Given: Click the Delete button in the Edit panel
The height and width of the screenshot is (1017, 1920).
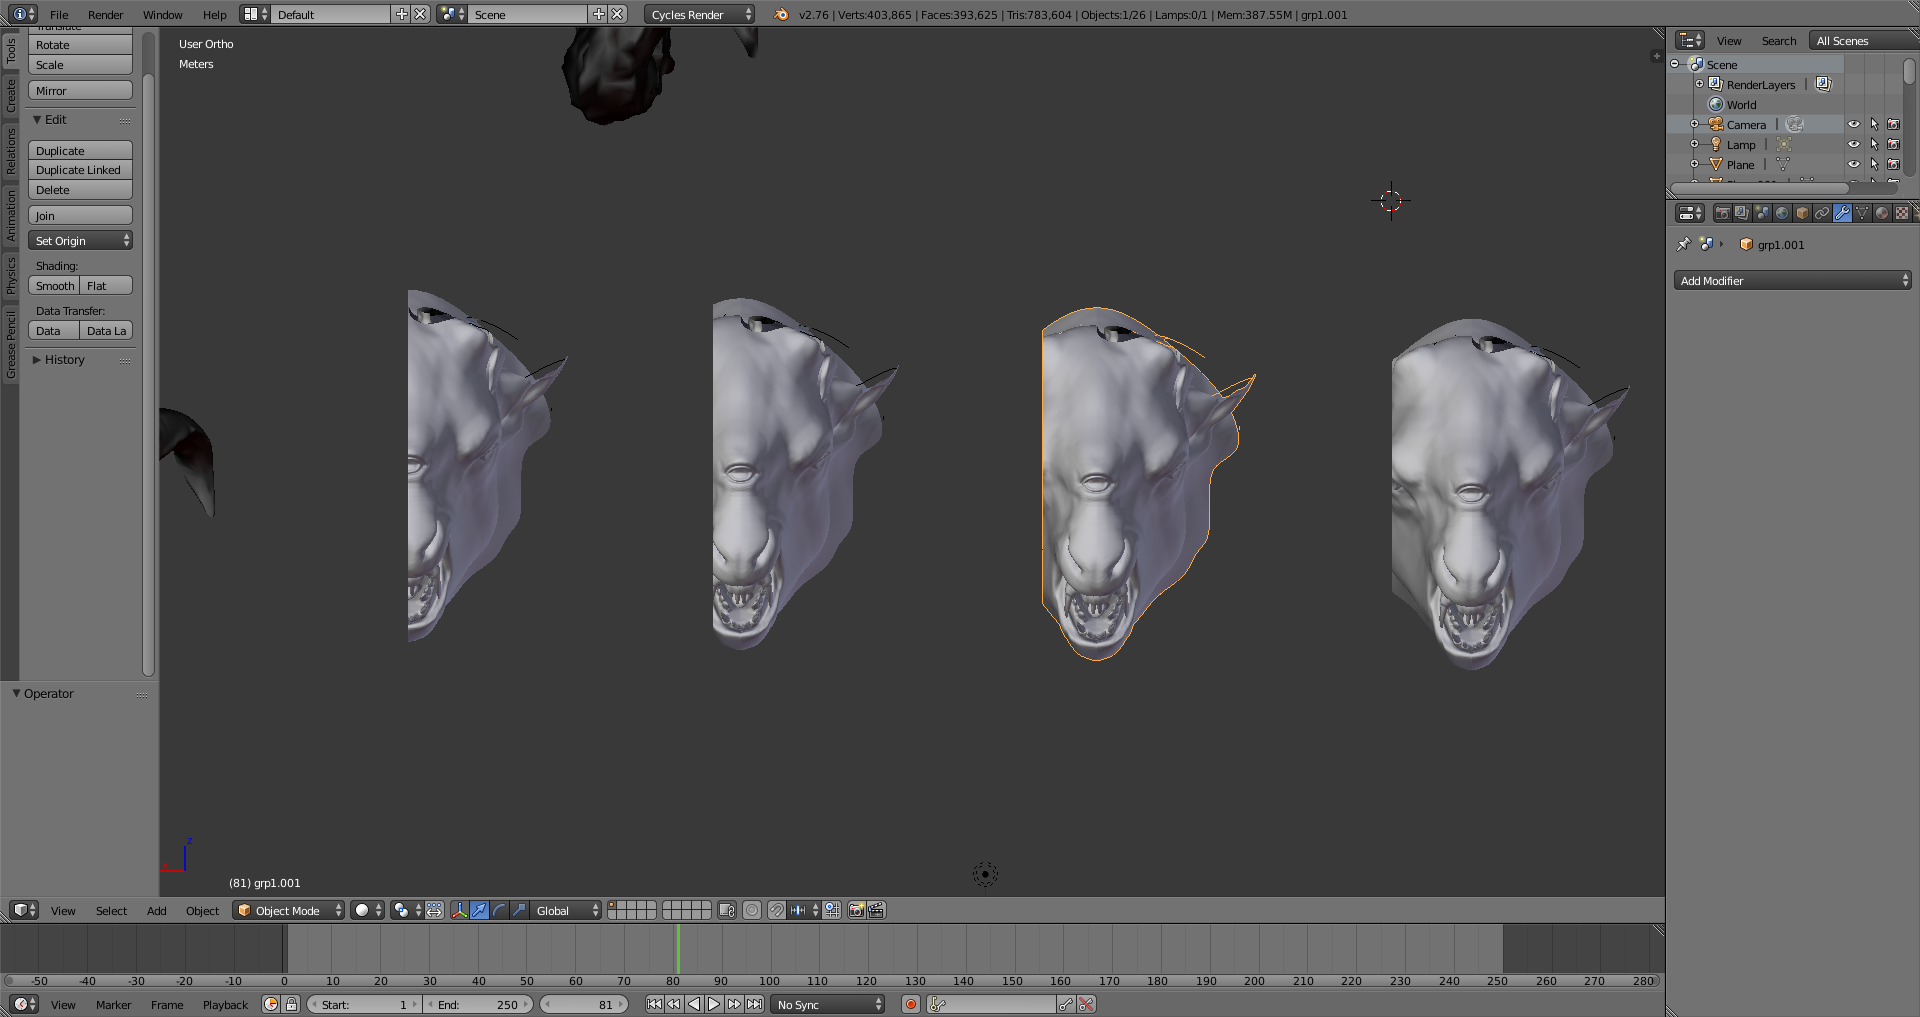Looking at the screenshot, I should [x=80, y=190].
